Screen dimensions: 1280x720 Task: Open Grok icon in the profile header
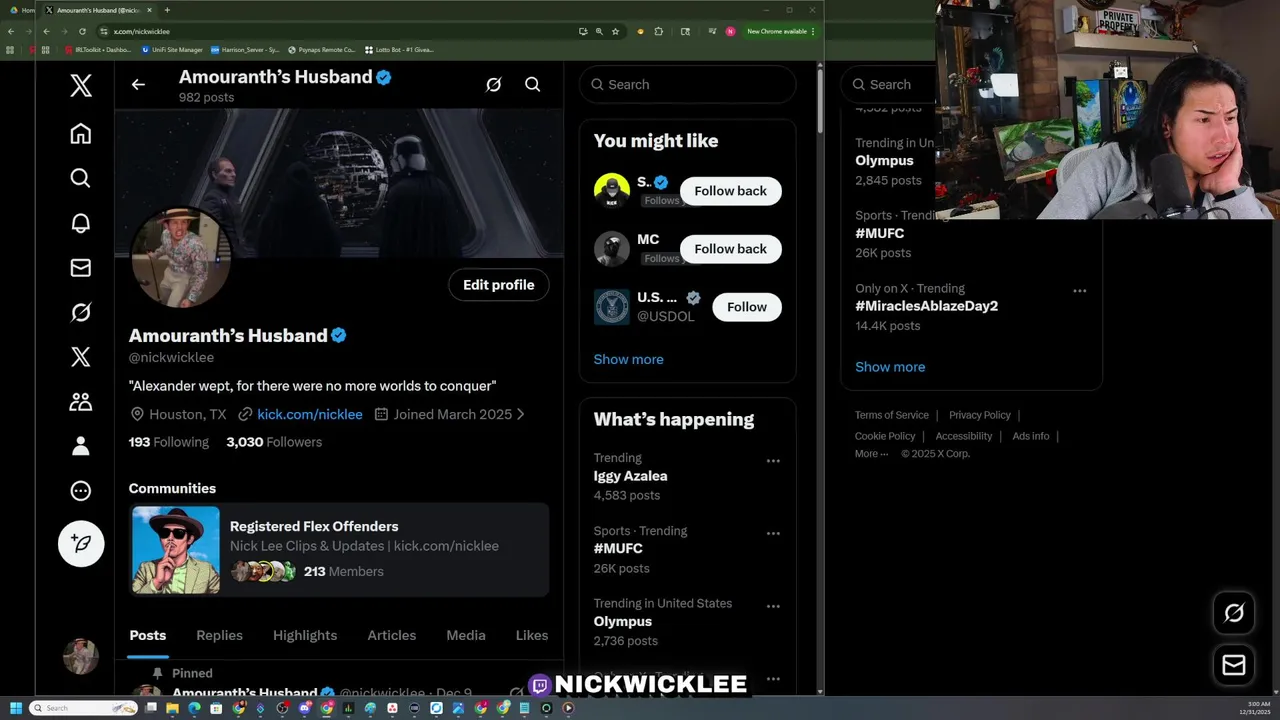[x=493, y=85]
